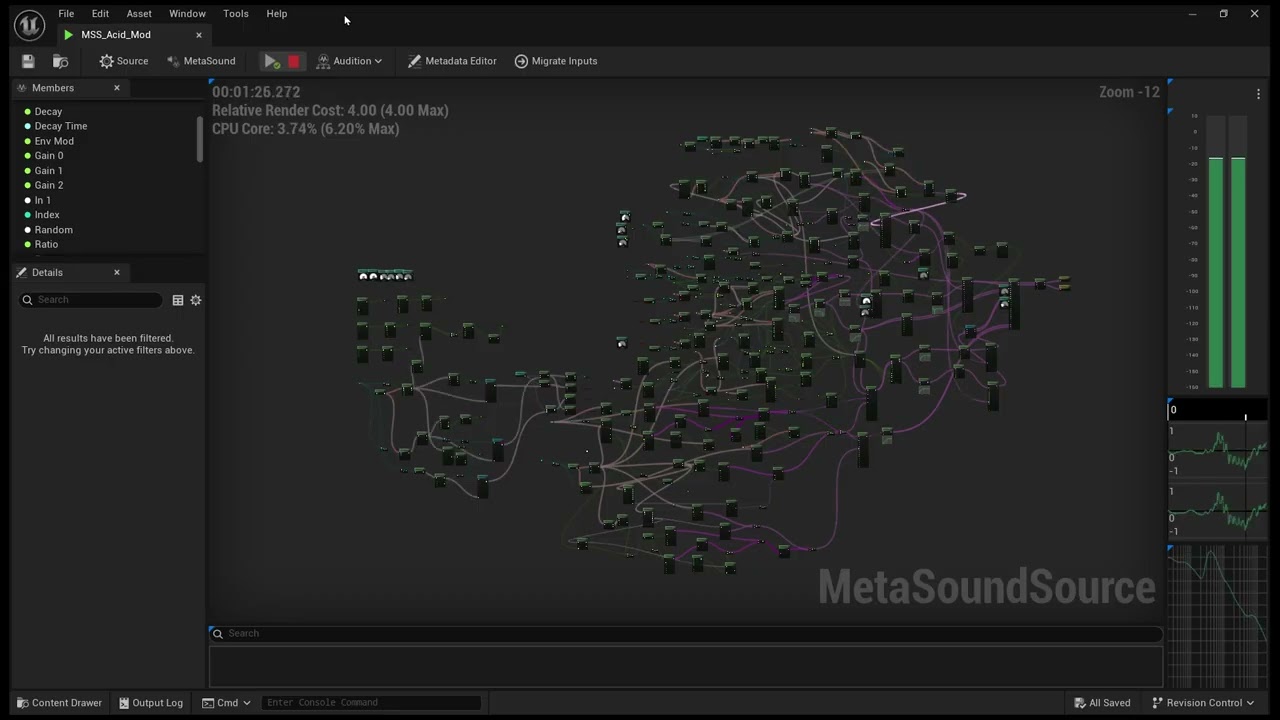The width and height of the screenshot is (1280, 720).
Task: Open the Help menu
Action: (x=277, y=13)
